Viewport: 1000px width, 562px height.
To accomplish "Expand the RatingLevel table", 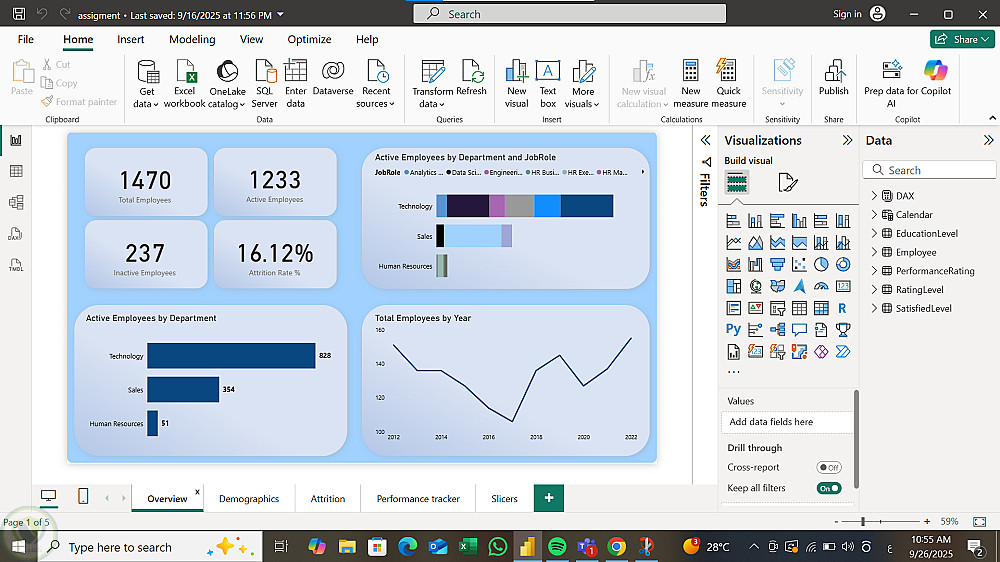I will pos(874,290).
